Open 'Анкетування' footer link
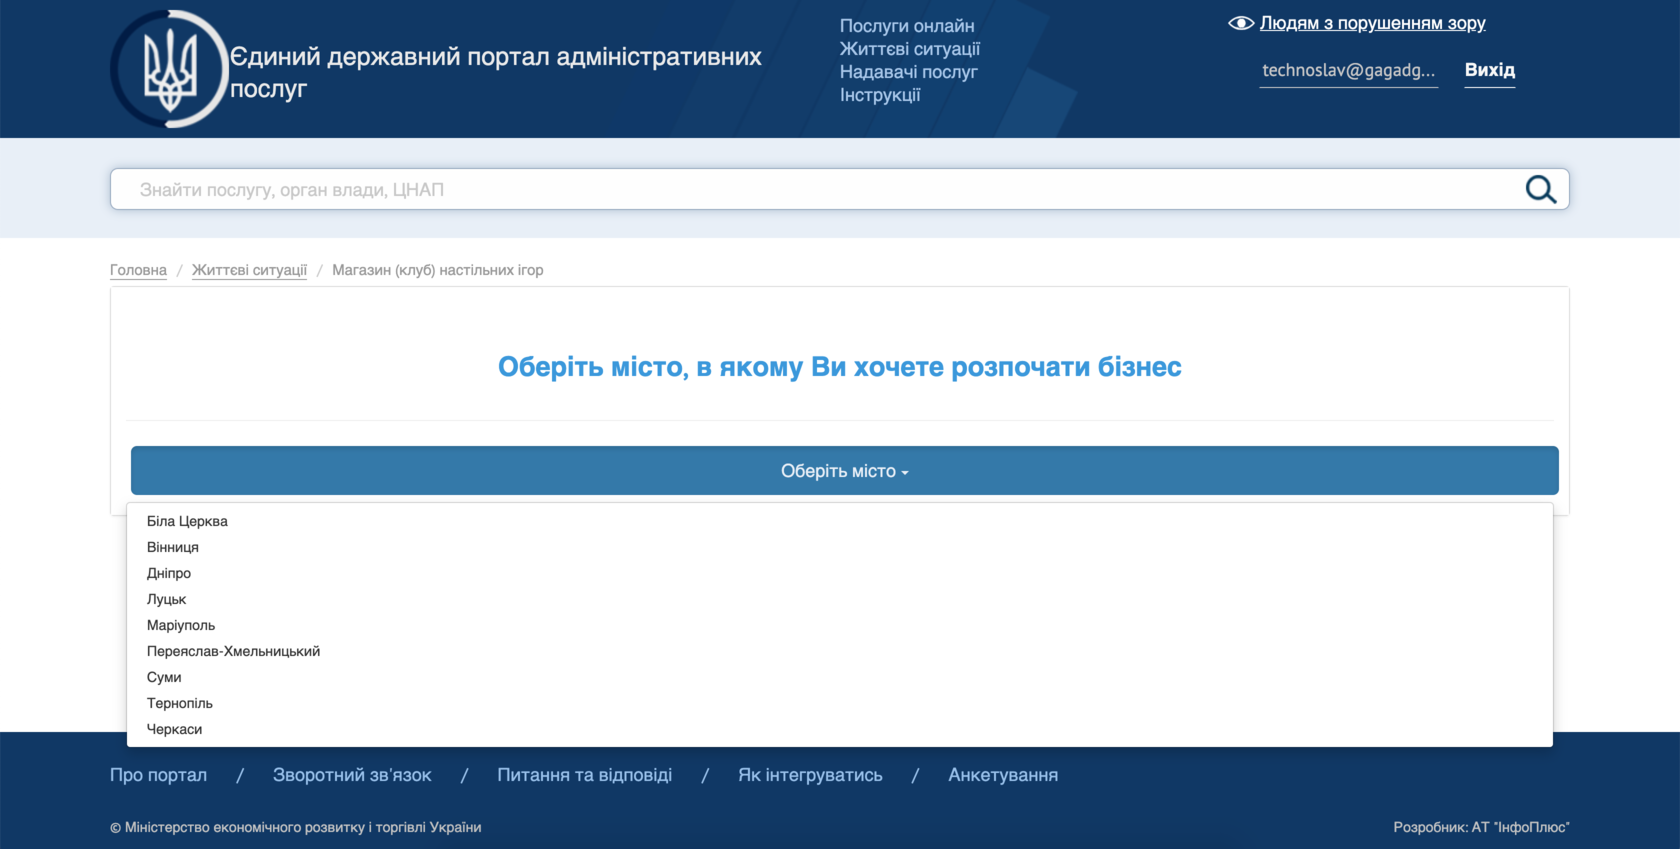 tap(1003, 775)
